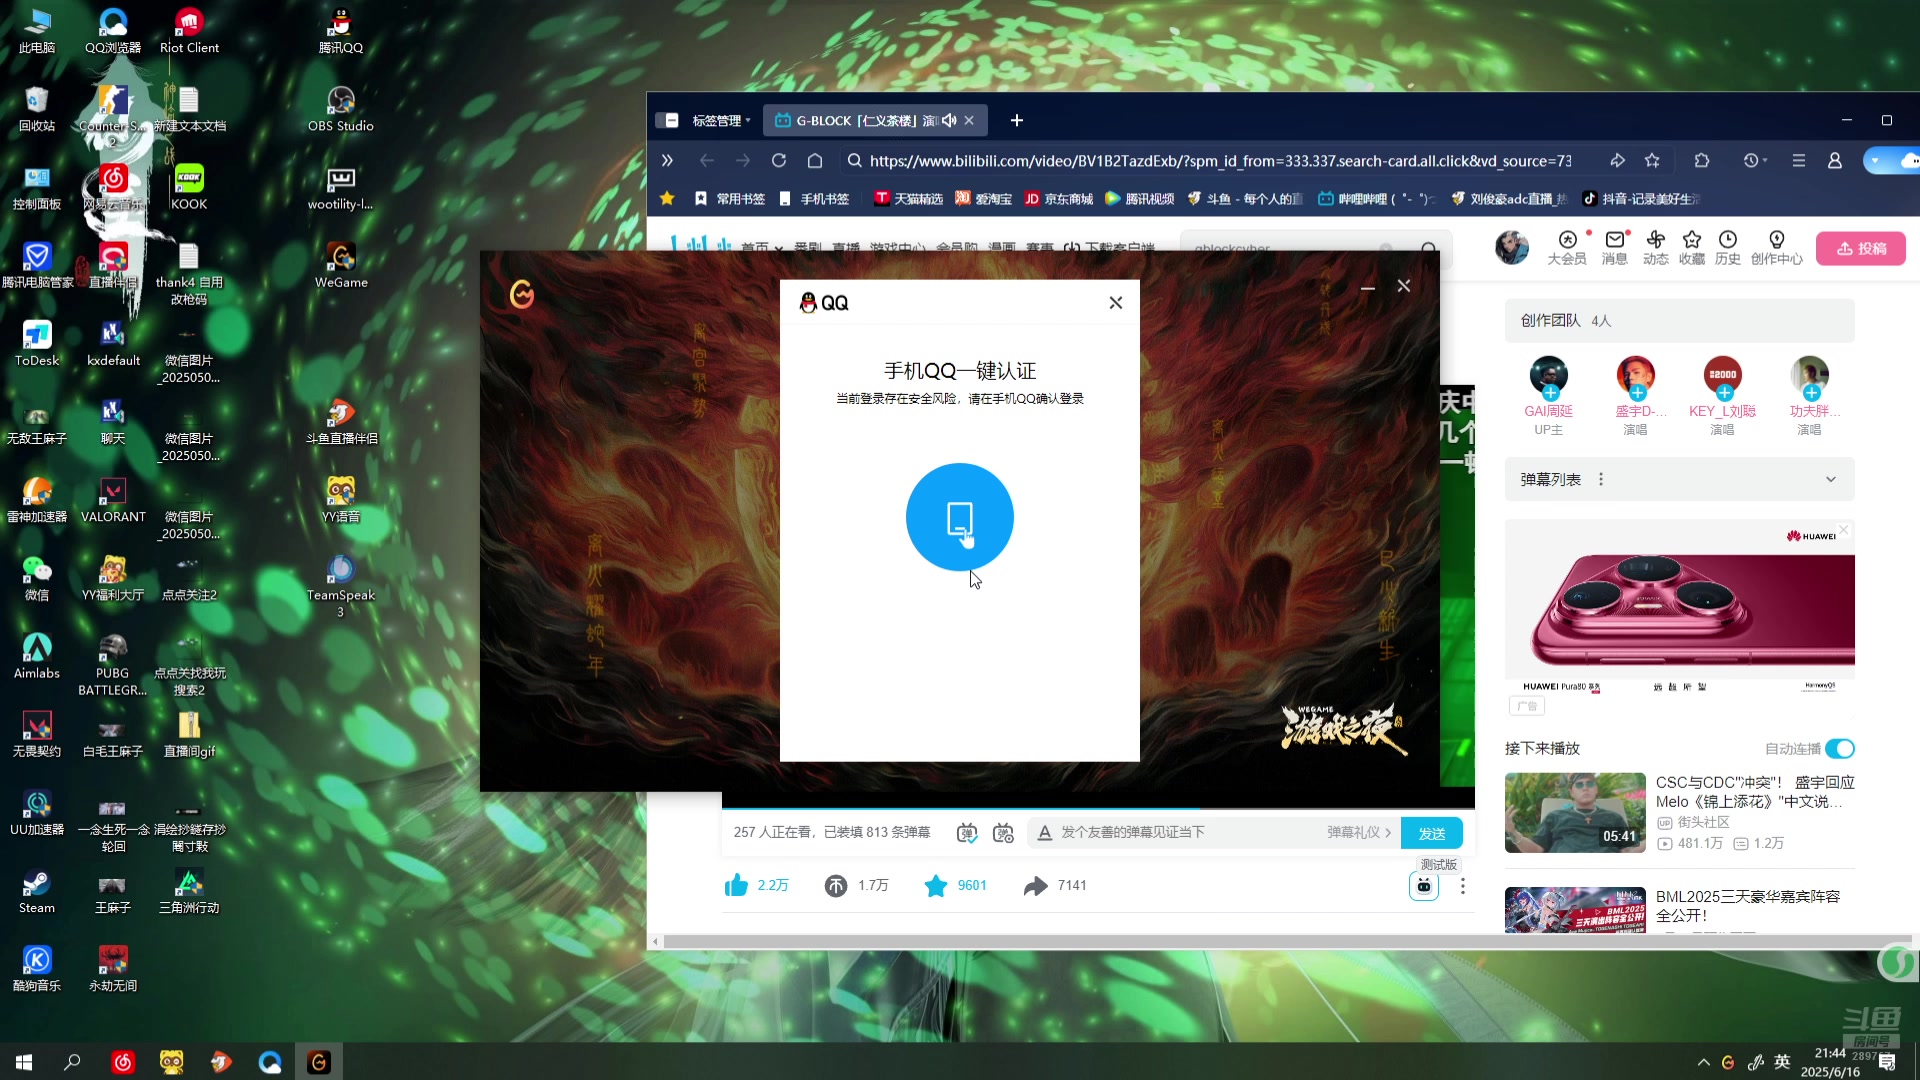Open danmaku settings icon next to display toggle

pos(1003,833)
